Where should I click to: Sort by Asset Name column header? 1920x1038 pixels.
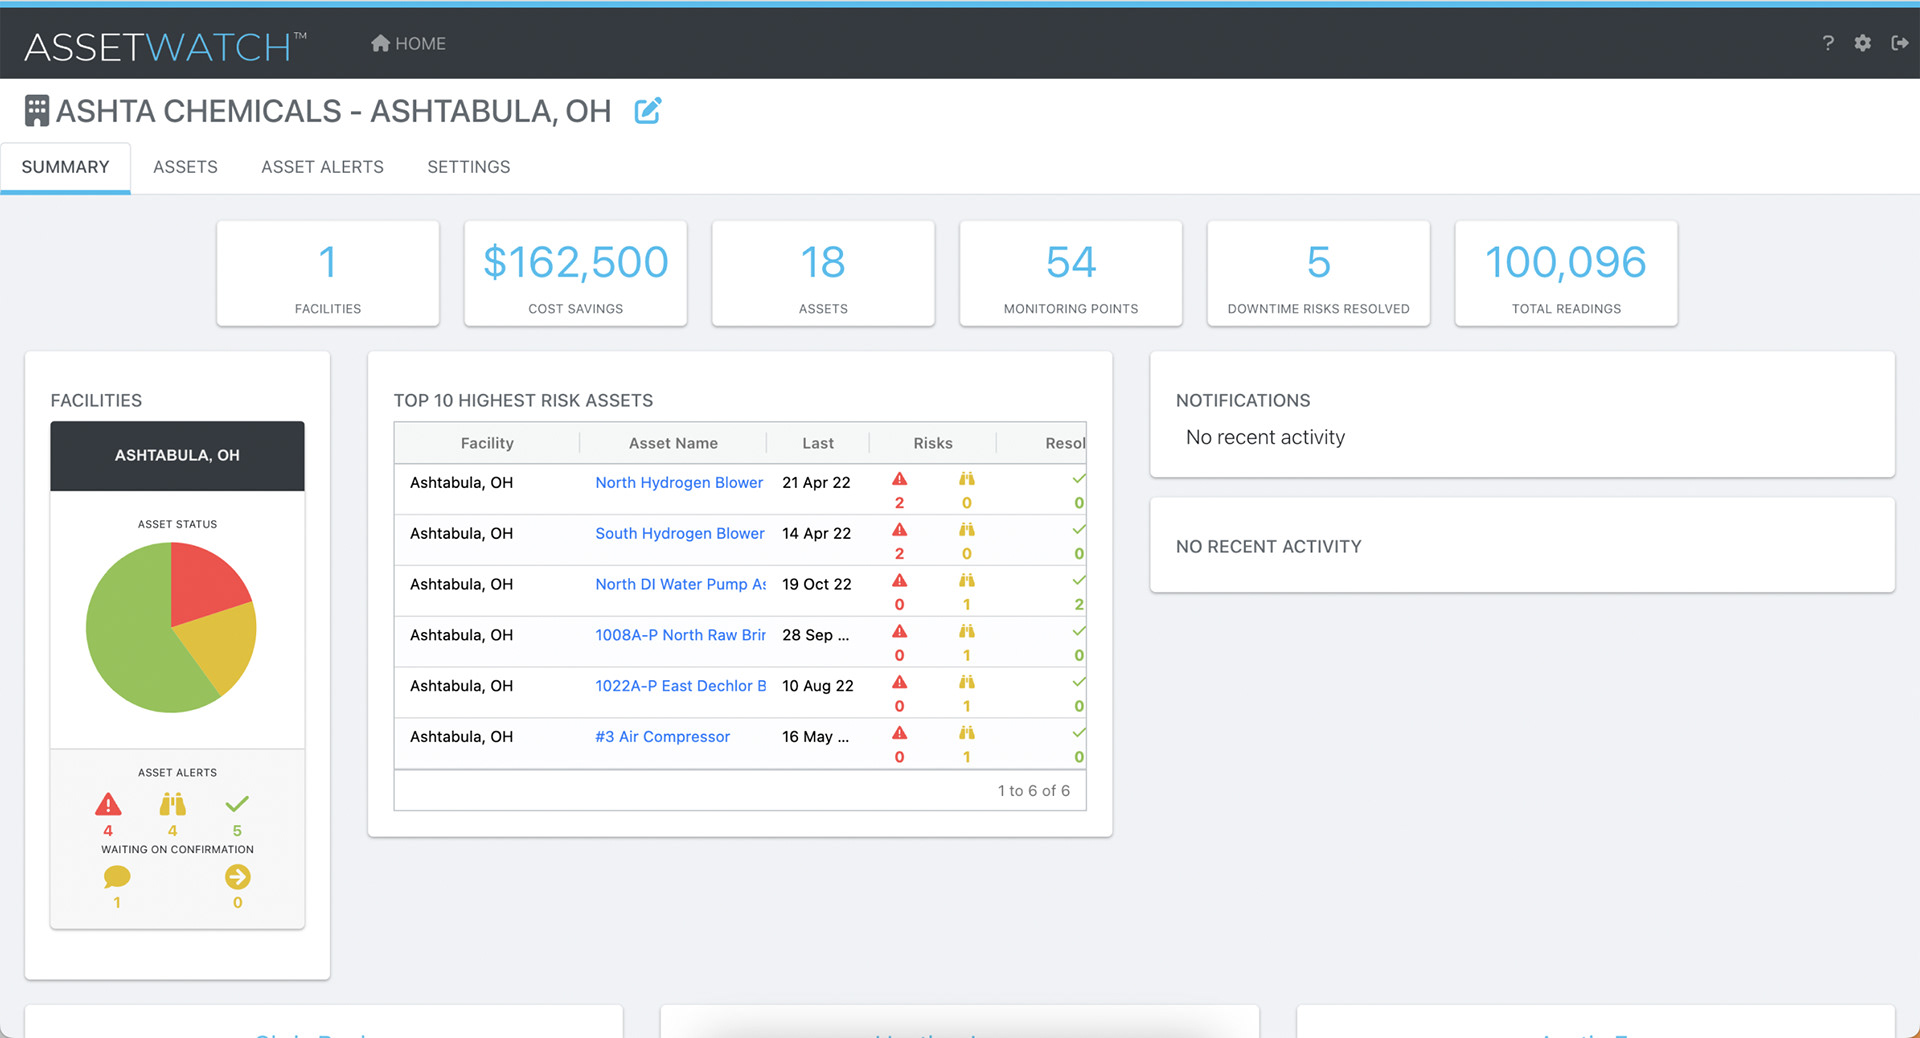click(x=673, y=443)
